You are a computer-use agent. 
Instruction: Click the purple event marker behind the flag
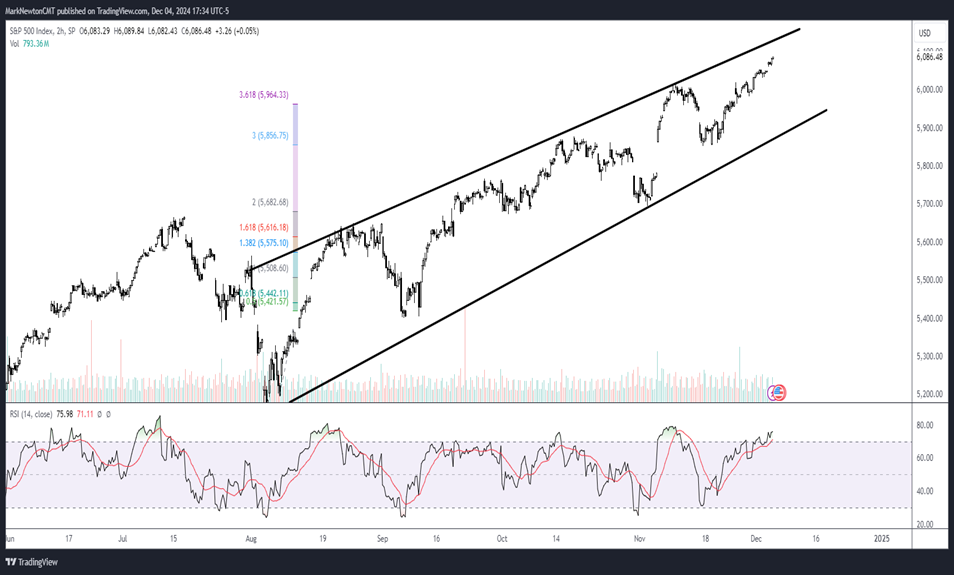[x=772, y=394]
